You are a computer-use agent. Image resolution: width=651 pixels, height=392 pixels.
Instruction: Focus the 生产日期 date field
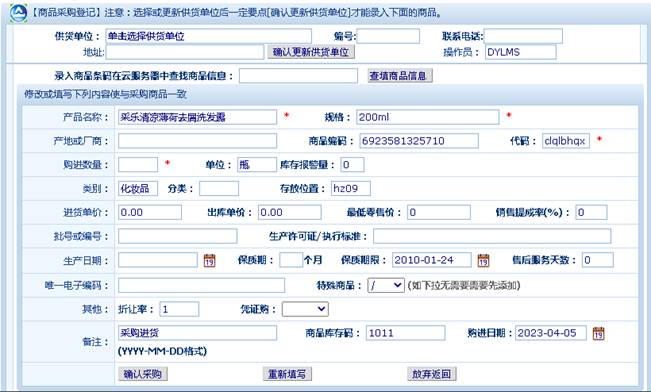(158, 260)
